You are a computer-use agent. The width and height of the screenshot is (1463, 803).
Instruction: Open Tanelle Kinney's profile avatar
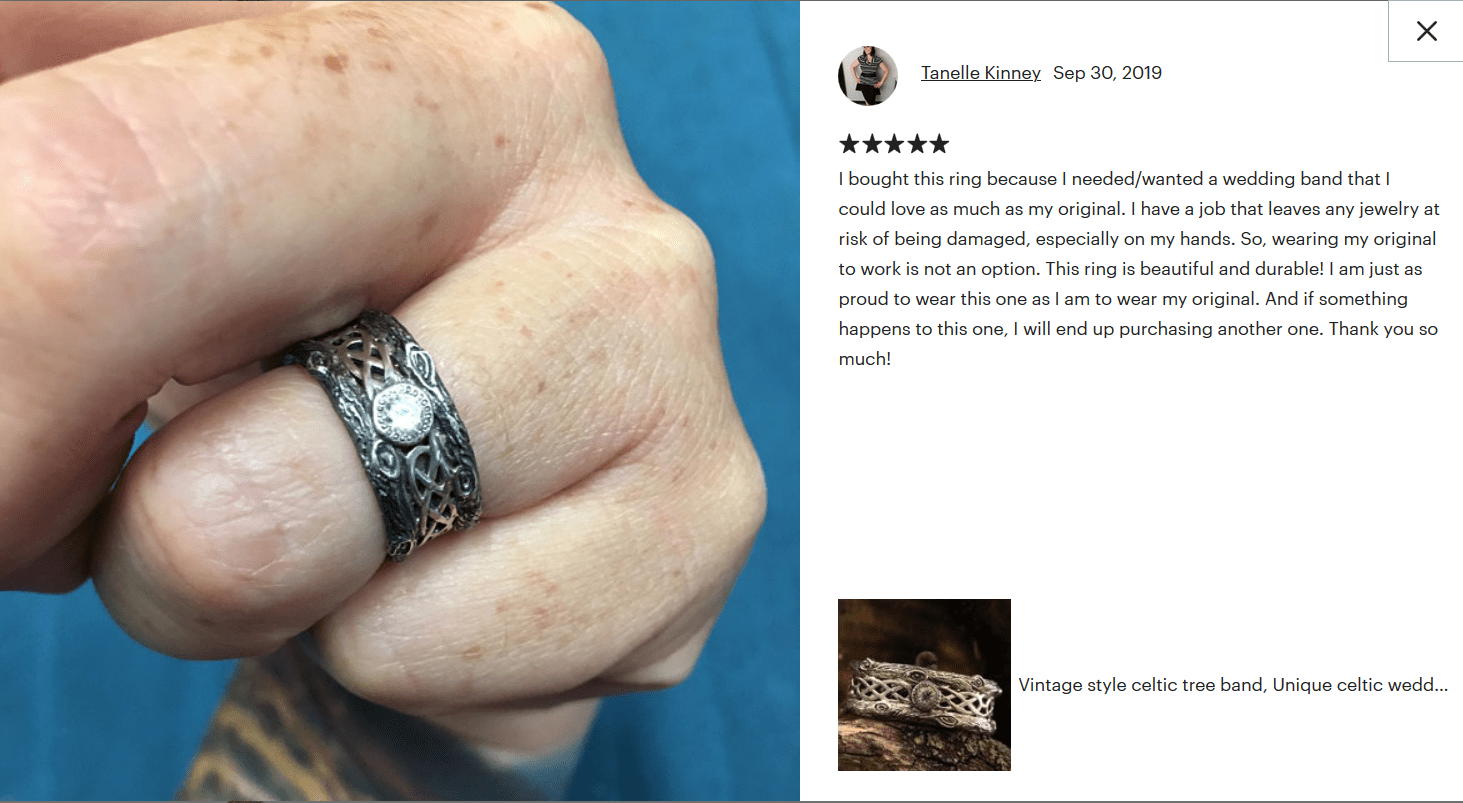pos(868,75)
